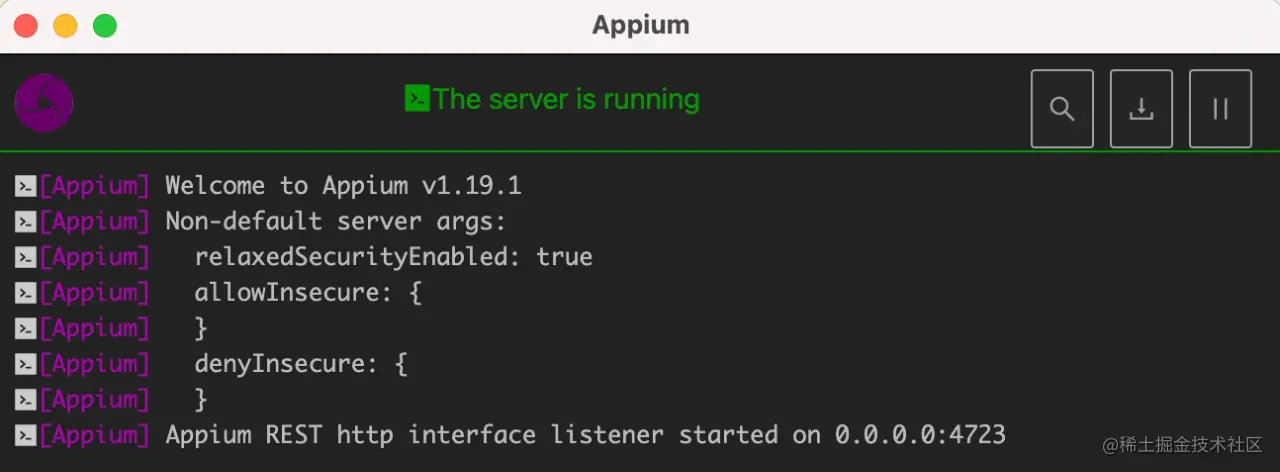Click terminal icon on denyInsecure line
Viewport: 1280px width, 472px height.
pos(26,364)
